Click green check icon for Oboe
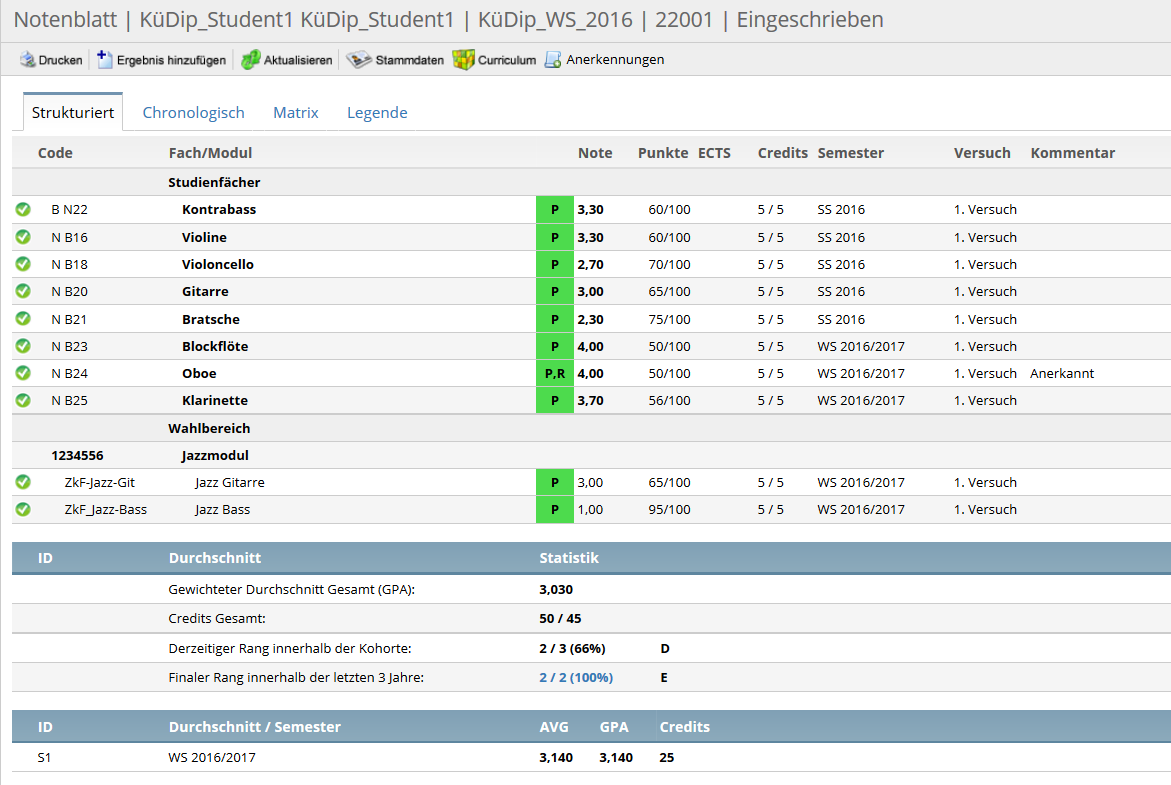 point(23,373)
